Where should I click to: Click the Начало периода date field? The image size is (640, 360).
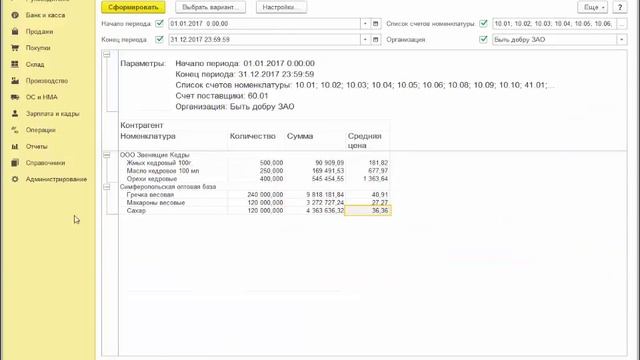pyautogui.click(x=264, y=24)
